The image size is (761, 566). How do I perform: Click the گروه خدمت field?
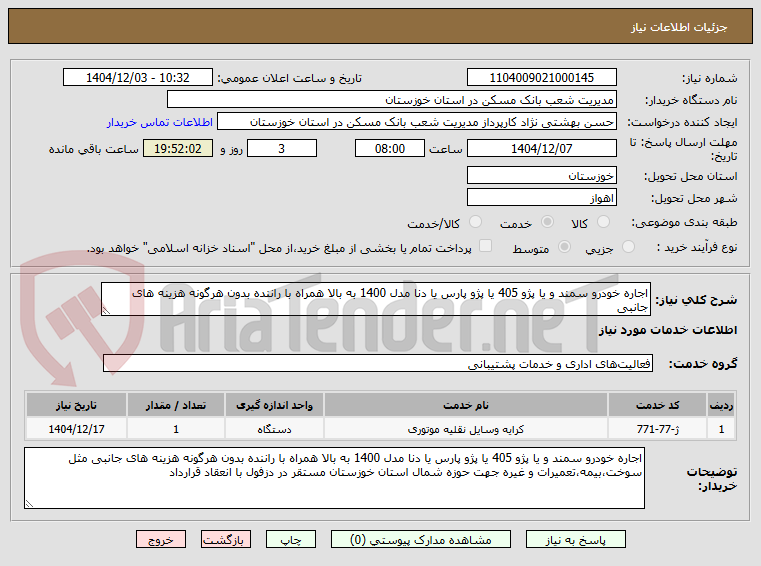pos(378,364)
